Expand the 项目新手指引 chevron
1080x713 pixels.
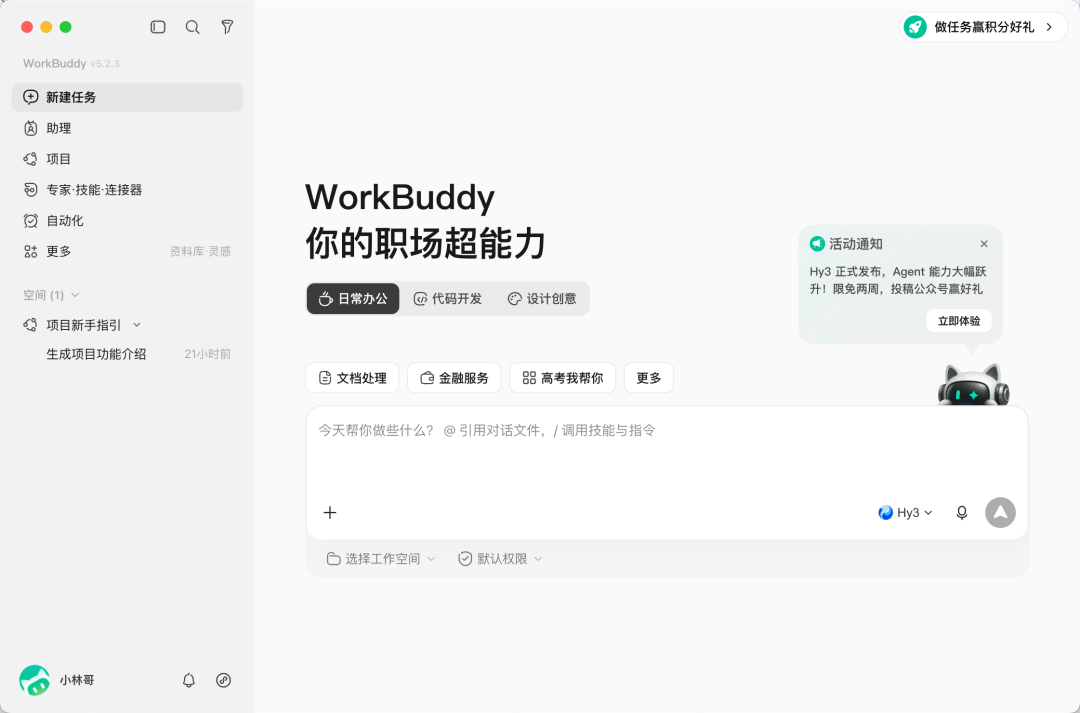137,324
